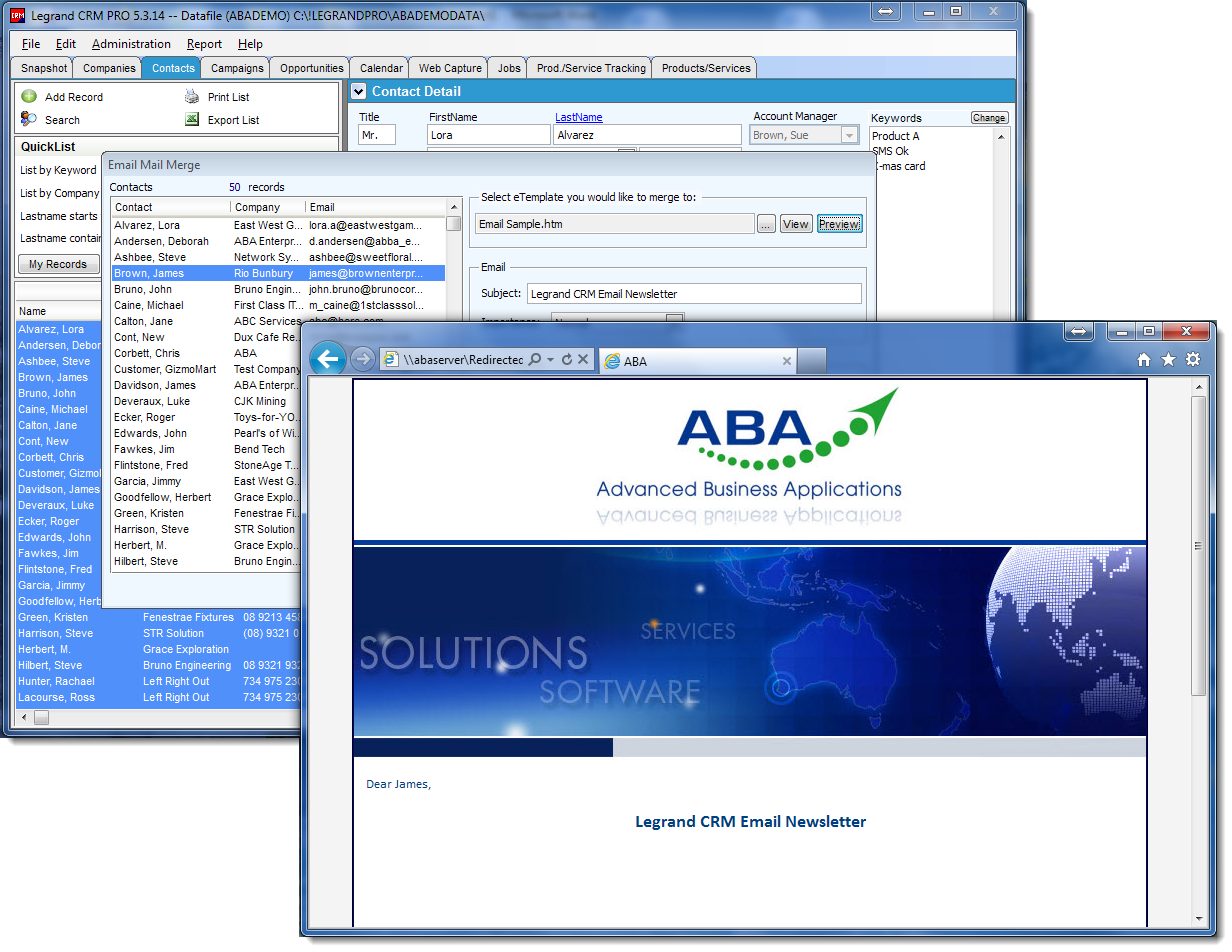The width and height of the screenshot is (1232, 952).
Task: Open browser Home page icon
Action: (x=1144, y=360)
